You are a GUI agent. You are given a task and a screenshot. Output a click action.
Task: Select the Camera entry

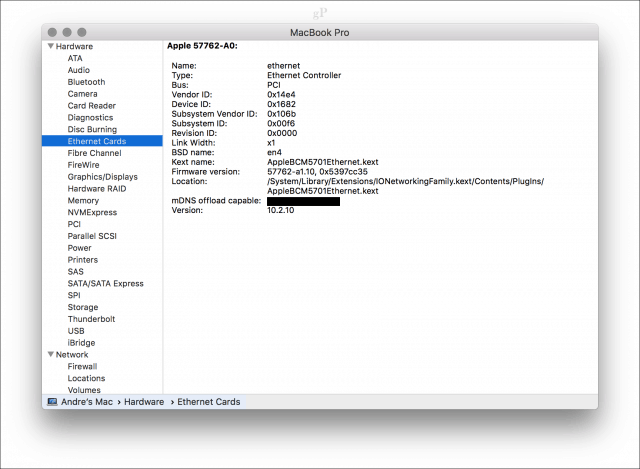(82, 93)
